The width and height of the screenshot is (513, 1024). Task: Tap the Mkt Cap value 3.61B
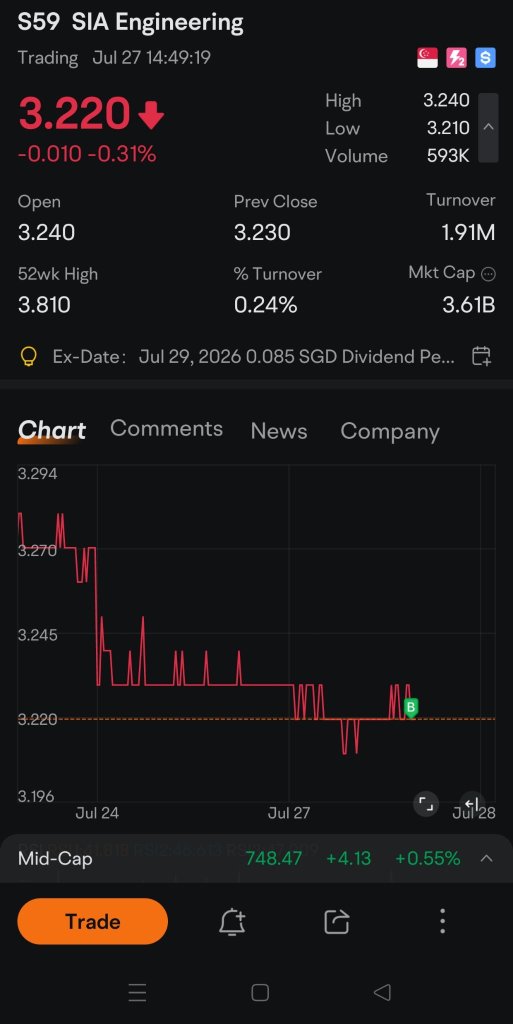tap(469, 305)
